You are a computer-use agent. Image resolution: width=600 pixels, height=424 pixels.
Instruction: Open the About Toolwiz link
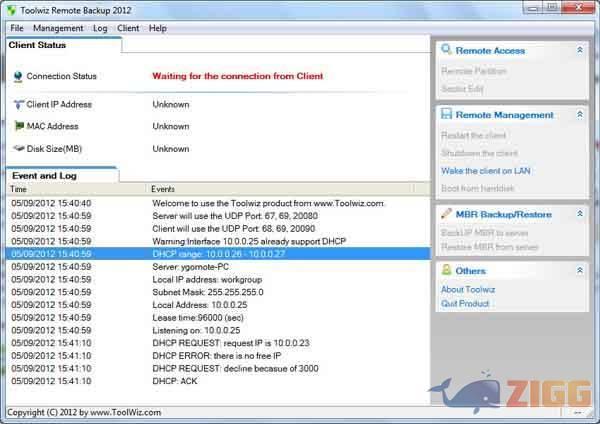(x=468, y=290)
